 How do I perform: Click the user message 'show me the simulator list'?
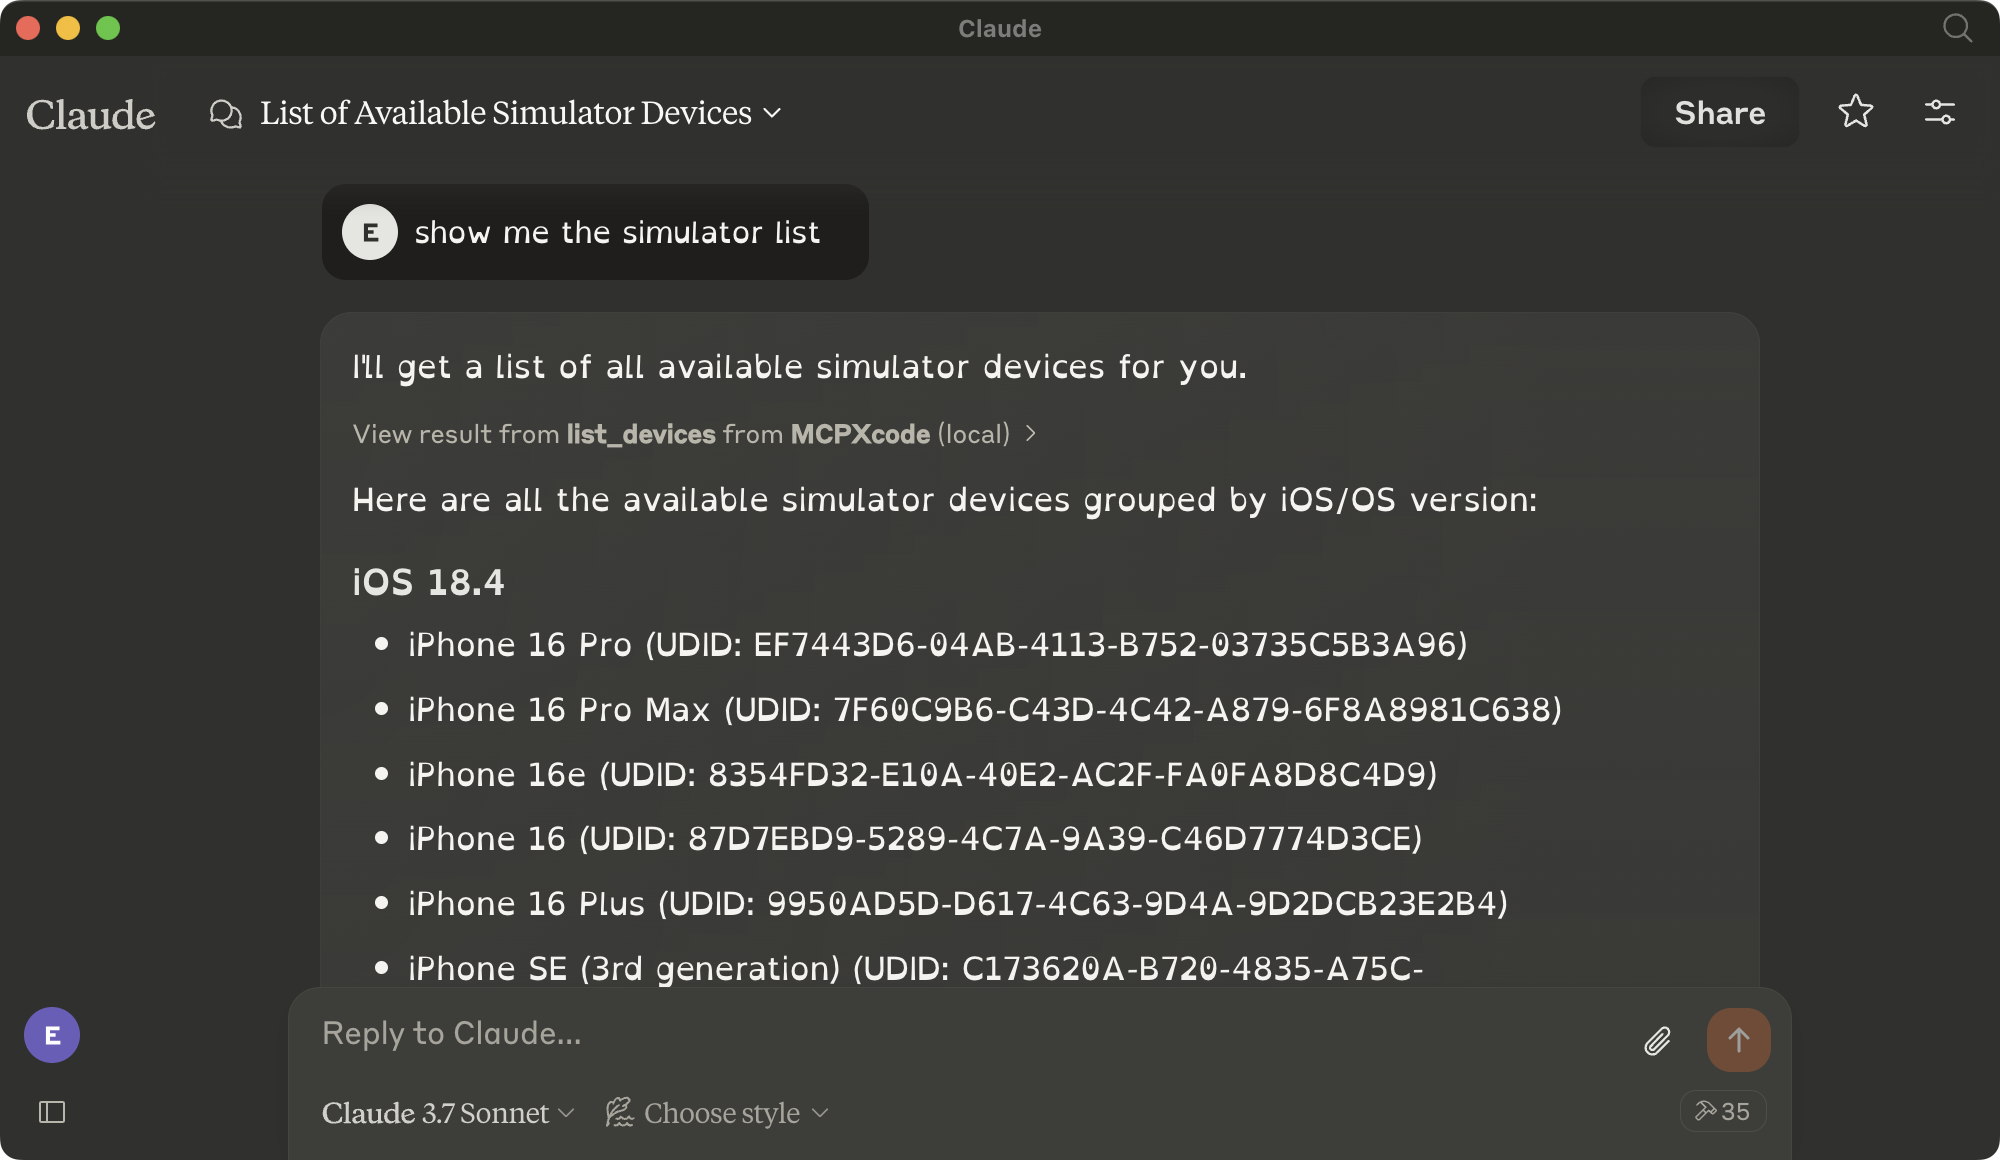pos(616,232)
